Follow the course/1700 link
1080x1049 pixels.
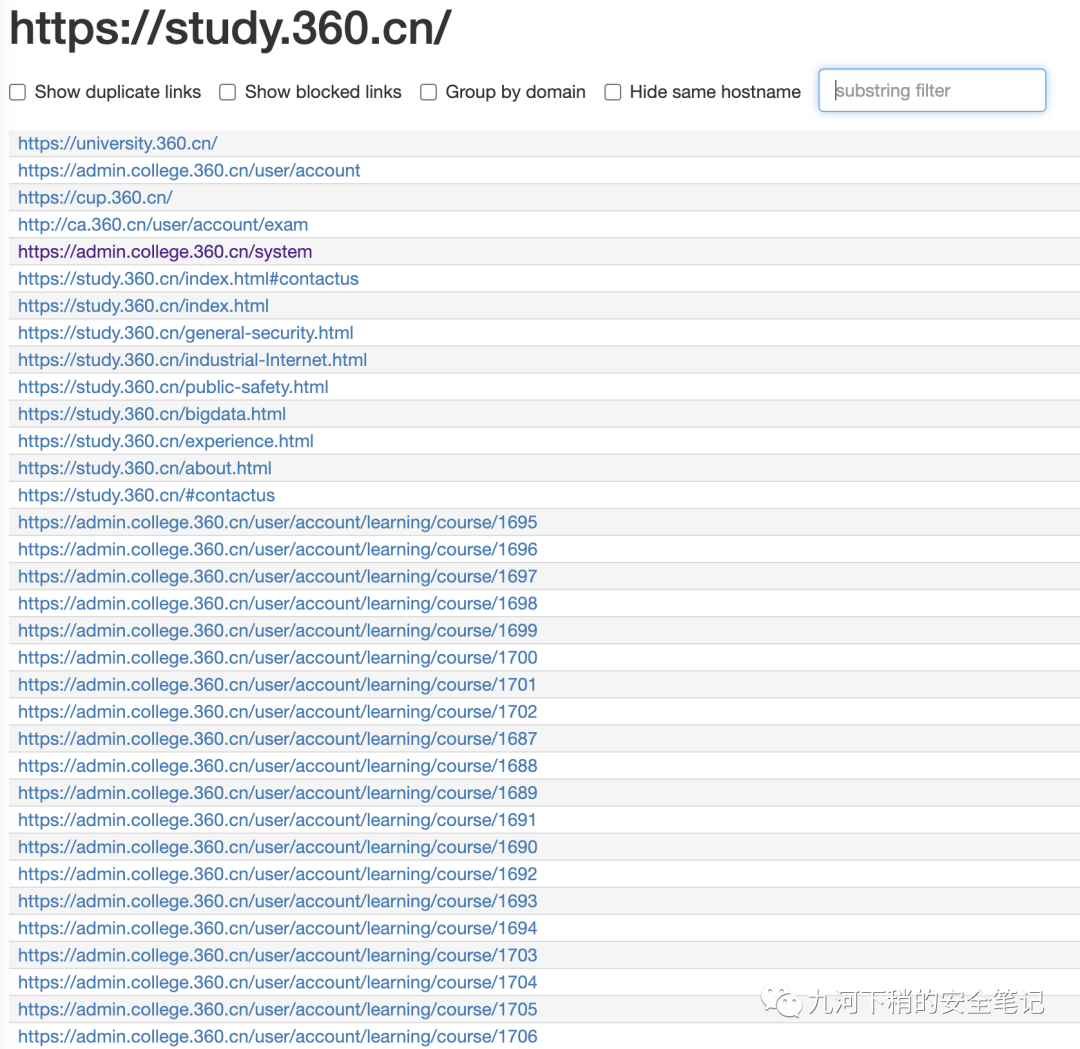[x=278, y=658]
